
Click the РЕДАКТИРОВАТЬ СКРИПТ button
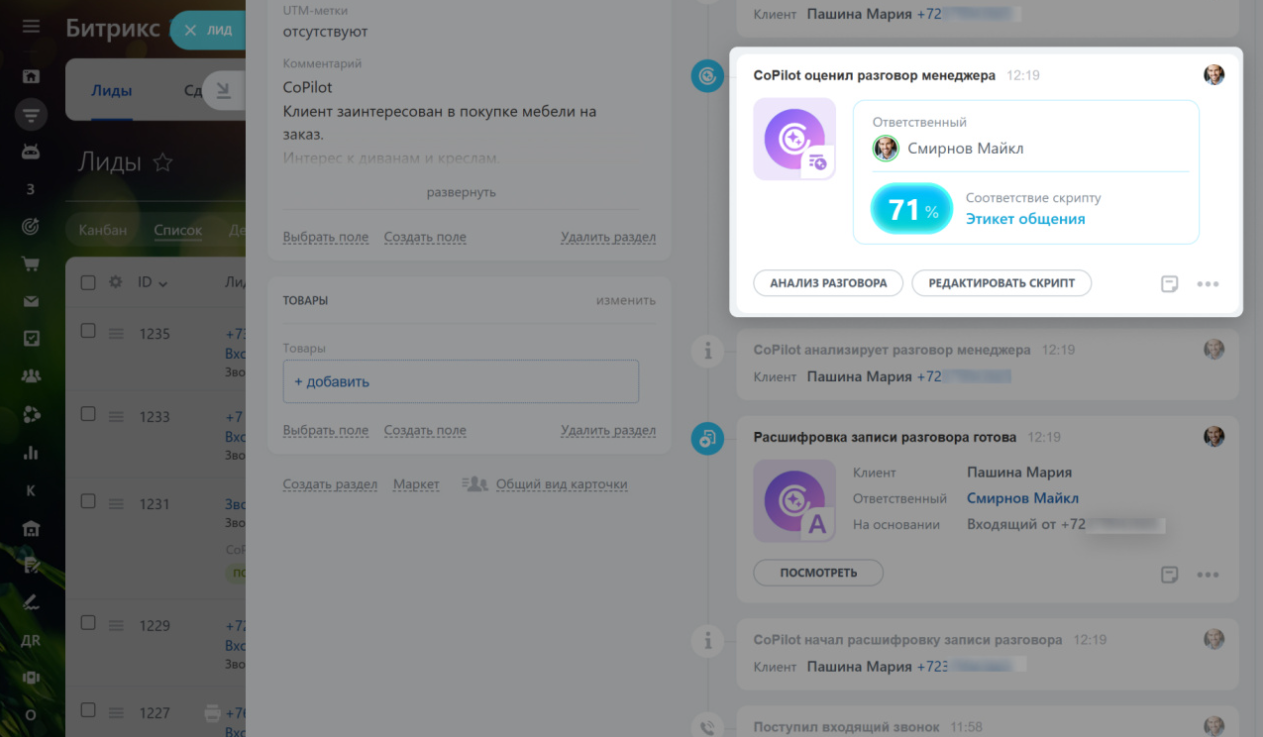pyautogui.click(x=1001, y=283)
